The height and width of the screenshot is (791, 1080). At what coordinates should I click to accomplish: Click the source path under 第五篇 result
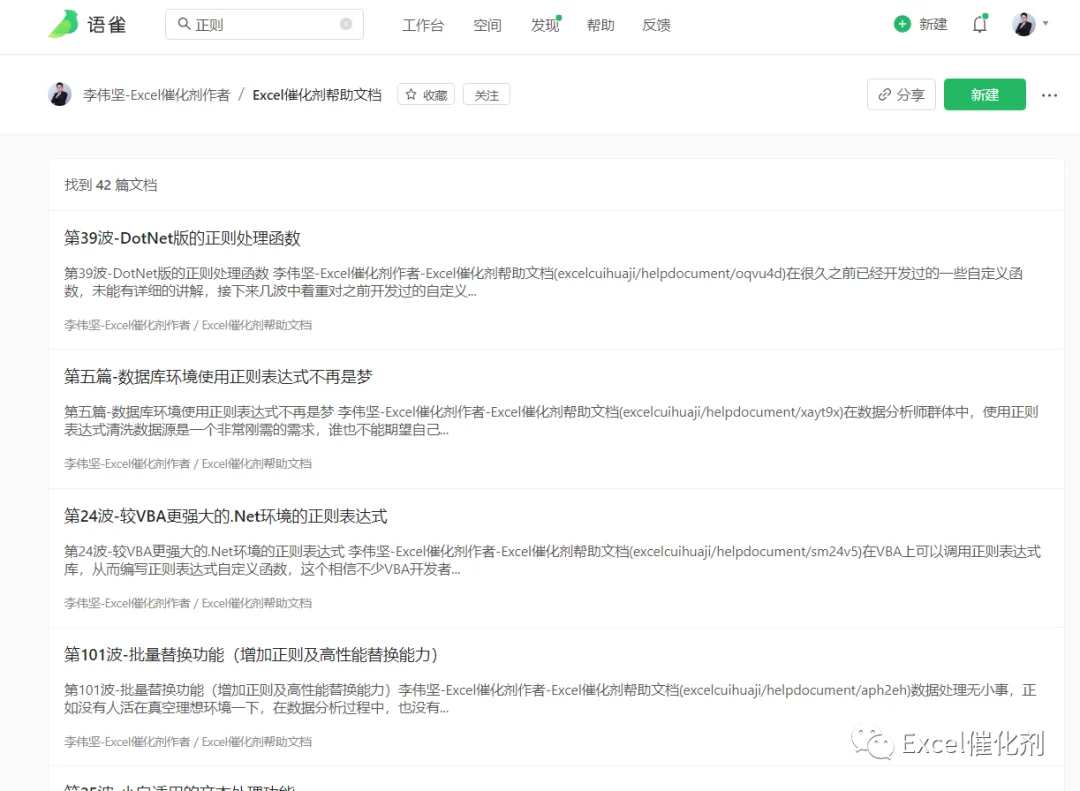coord(188,464)
